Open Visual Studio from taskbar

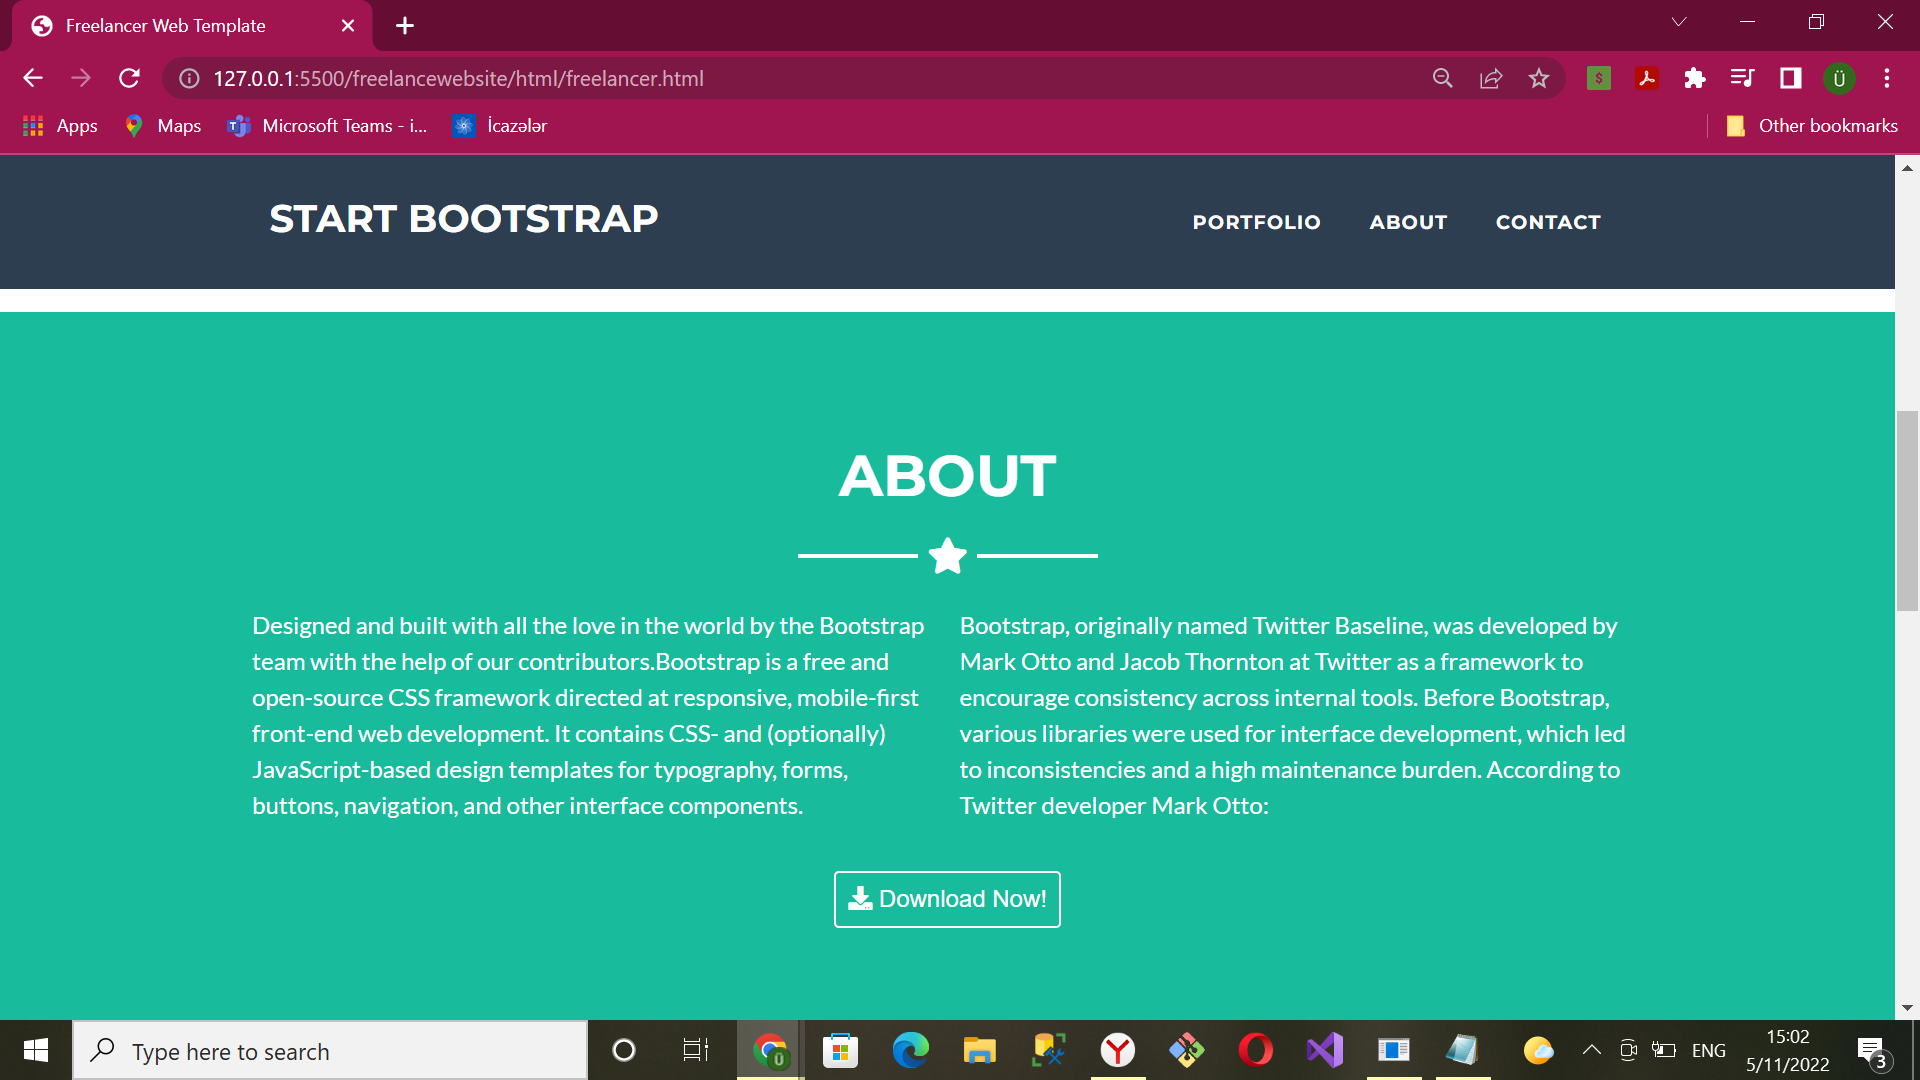coord(1325,1050)
